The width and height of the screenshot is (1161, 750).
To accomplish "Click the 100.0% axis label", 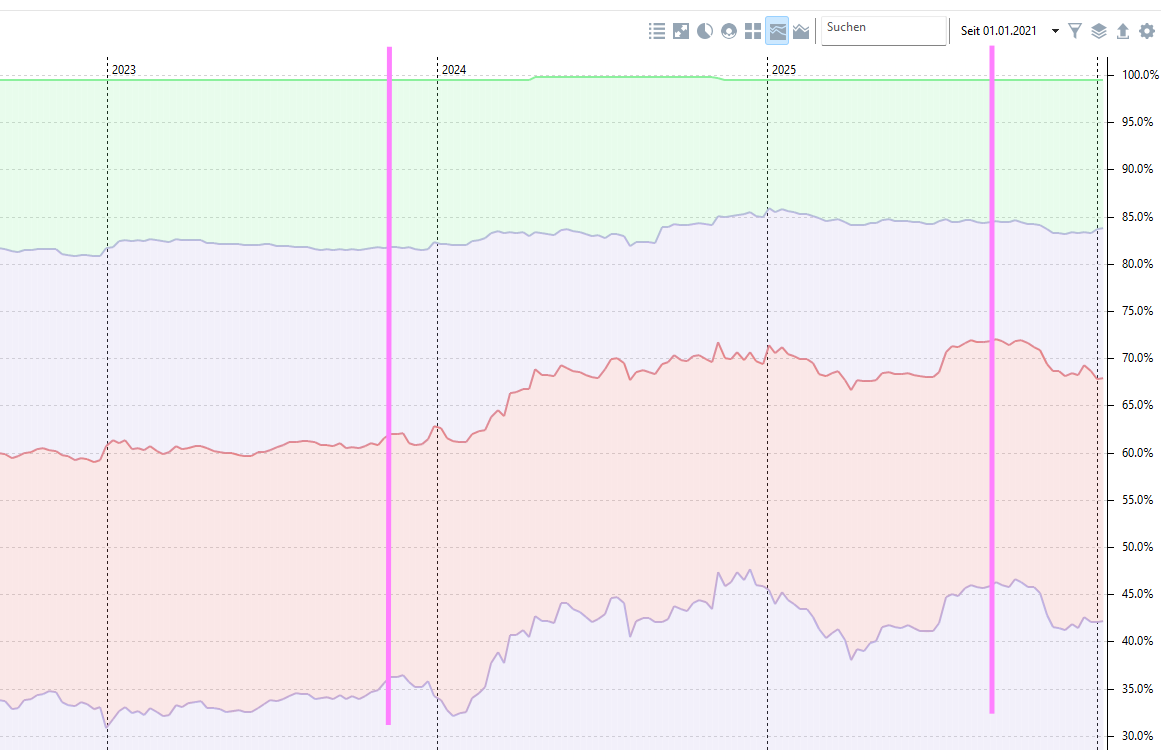I will point(1138,75).
